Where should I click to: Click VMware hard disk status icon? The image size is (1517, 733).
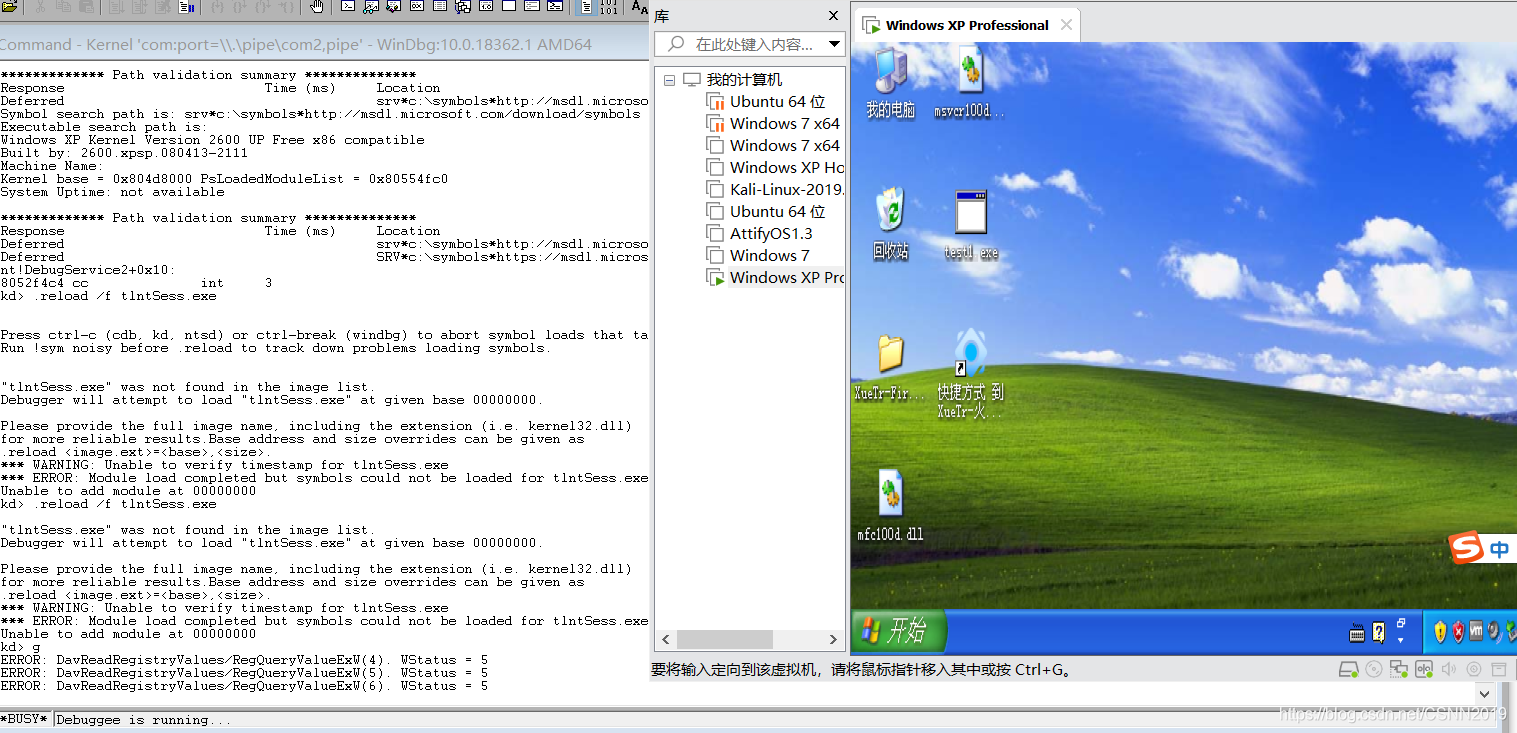point(1348,669)
